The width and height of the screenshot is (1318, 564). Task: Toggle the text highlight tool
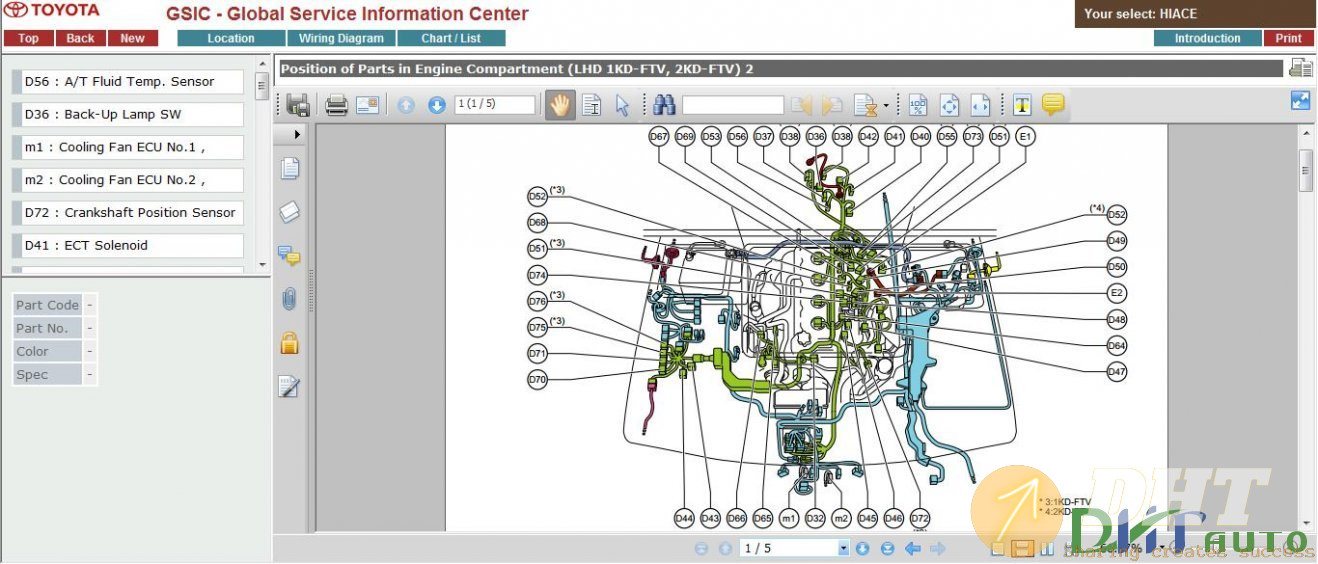1021,105
